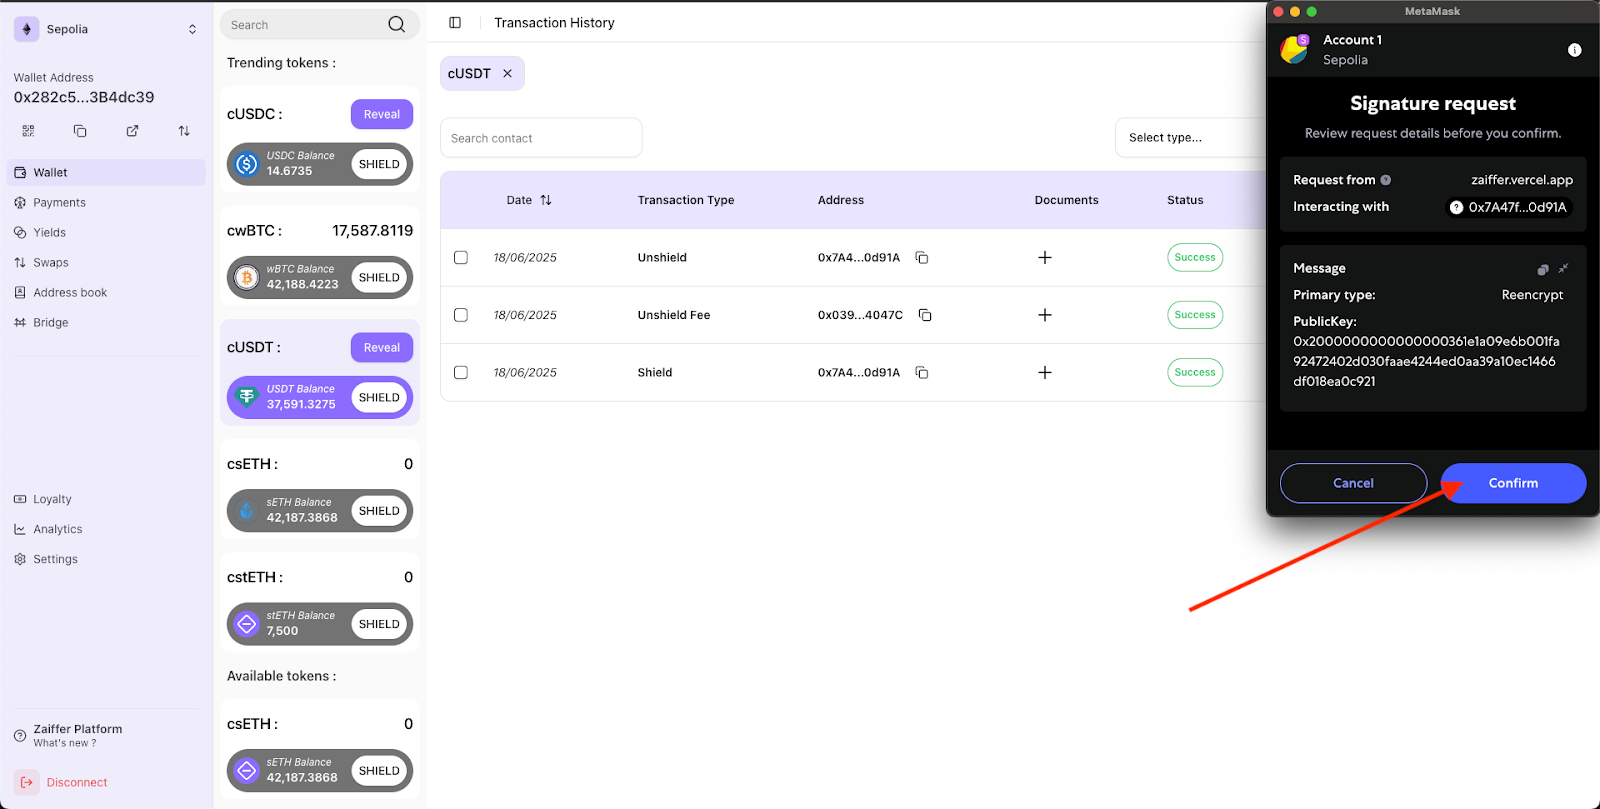This screenshot has width=1600, height=809.
Task: Open the Select type dropdown
Action: pyautogui.click(x=1191, y=138)
